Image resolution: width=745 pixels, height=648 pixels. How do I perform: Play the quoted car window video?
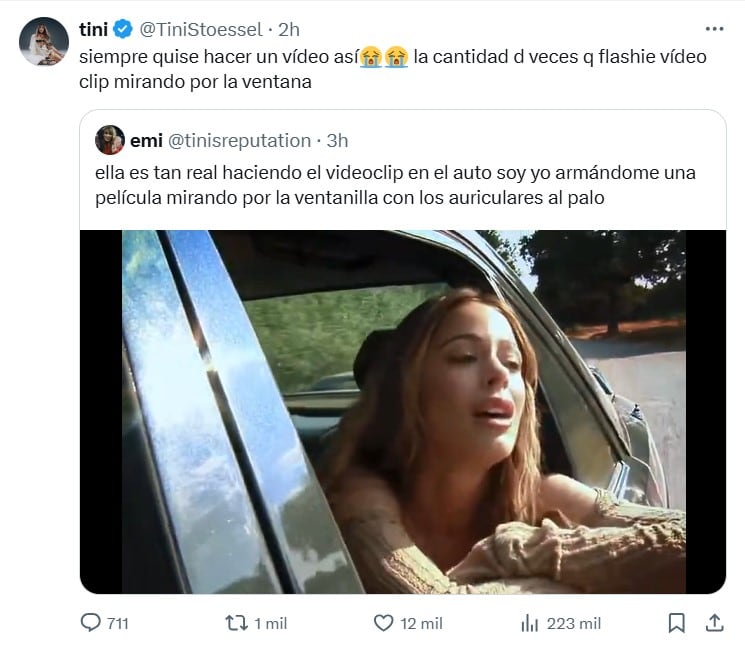(x=403, y=412)
